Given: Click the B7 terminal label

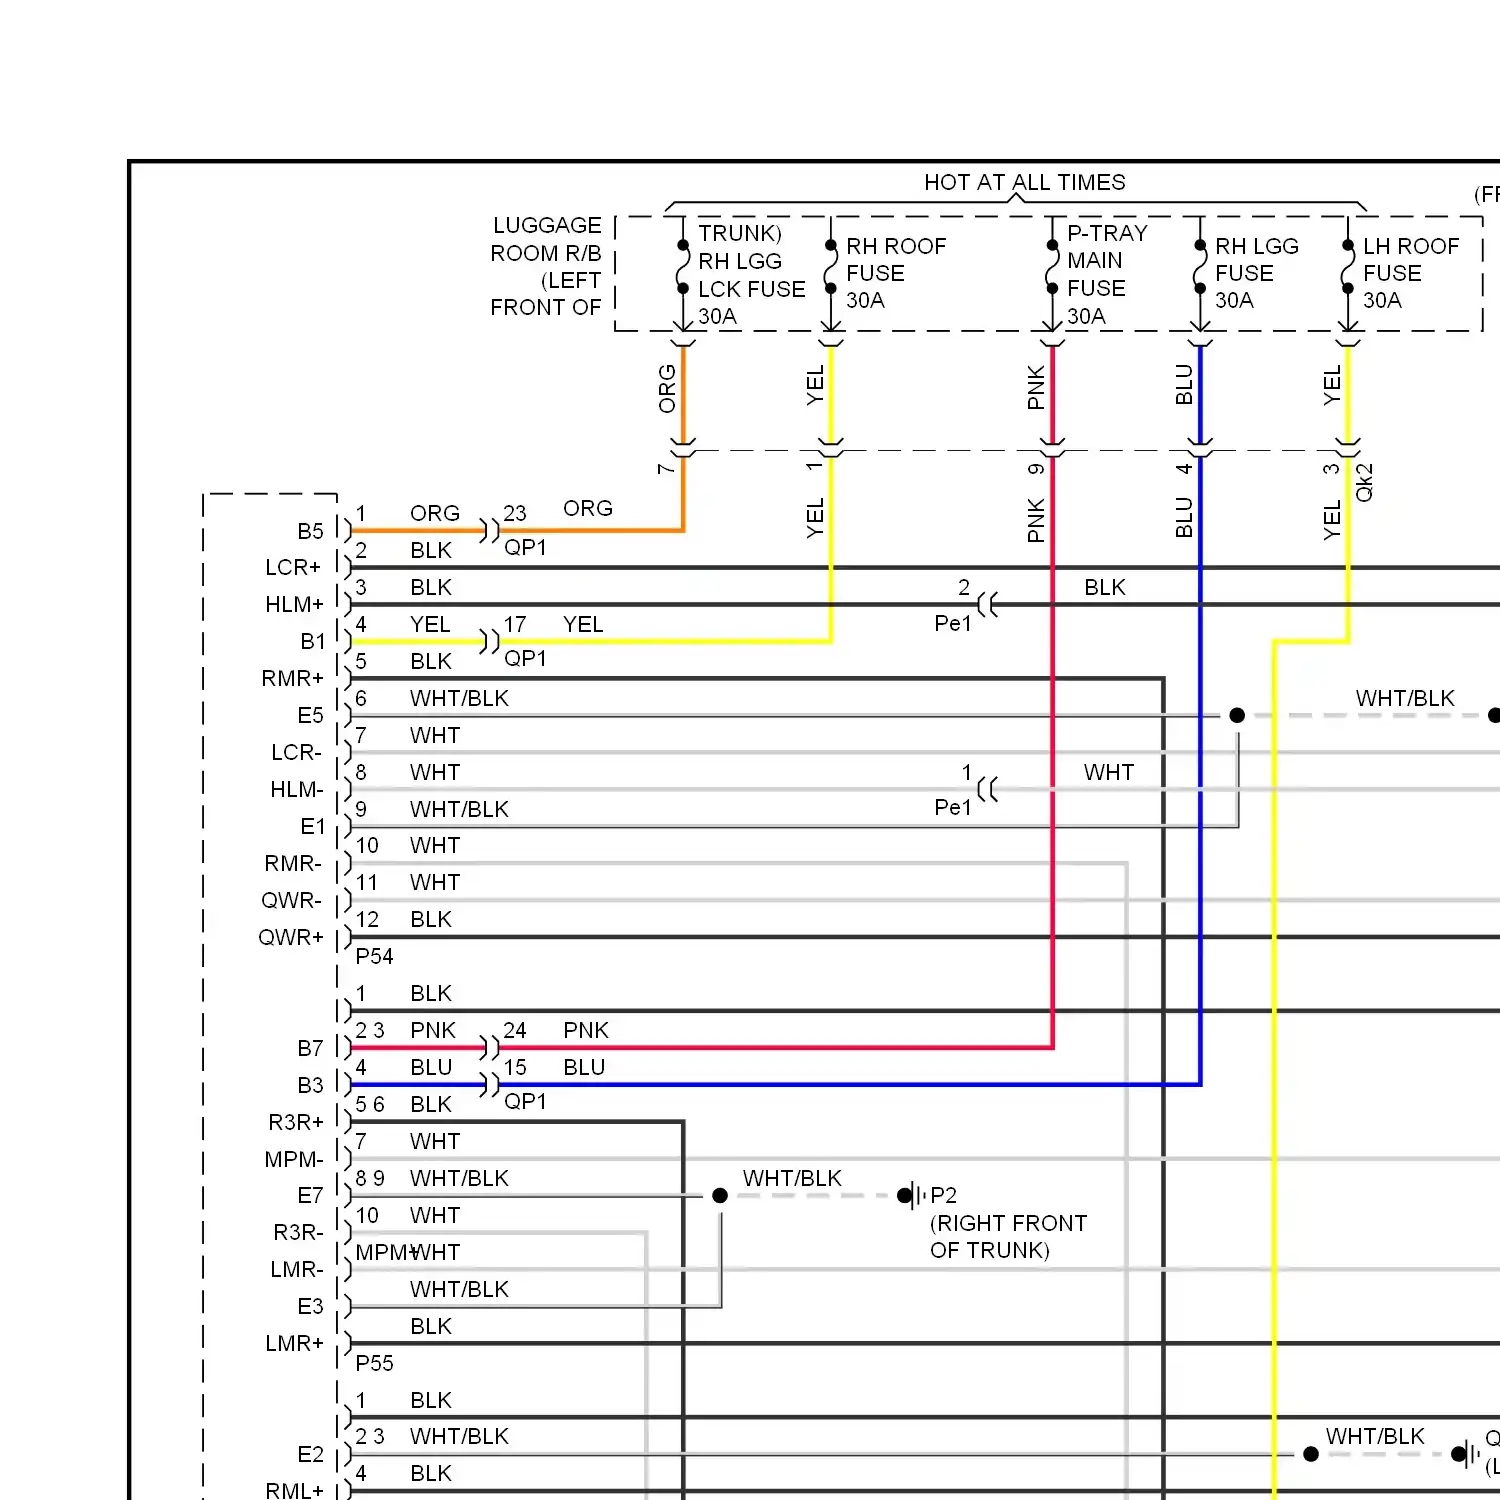Looking at the screenshot, I should pos(310,1049).
